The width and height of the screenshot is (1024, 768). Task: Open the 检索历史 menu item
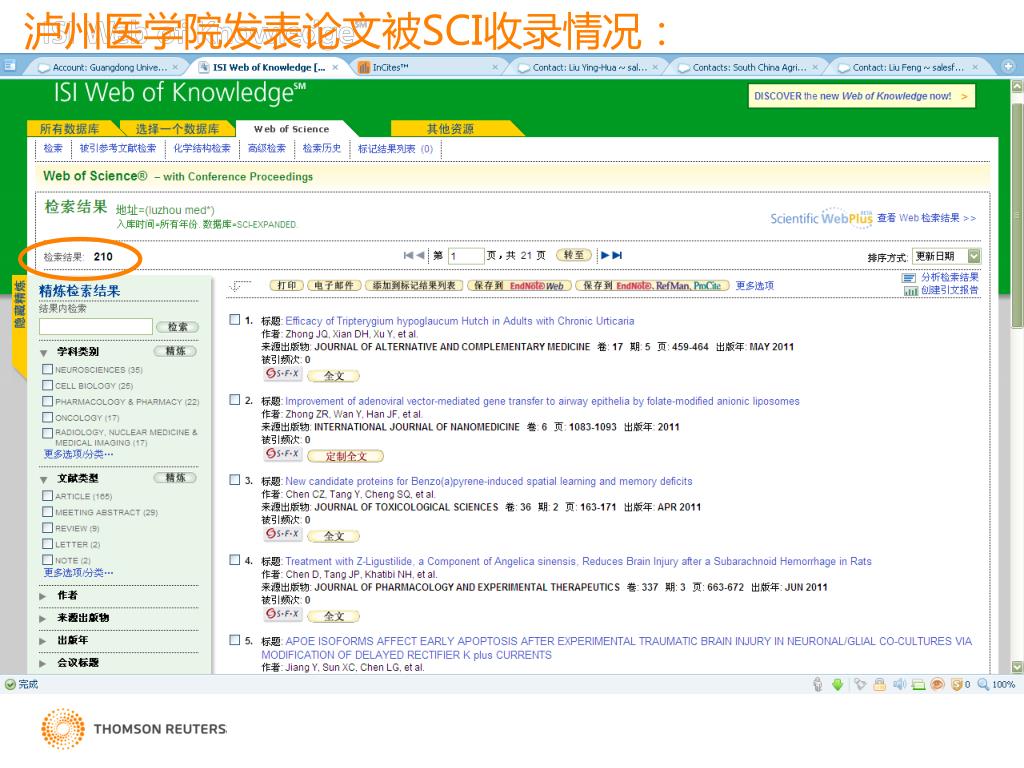[x=322, y=149]
